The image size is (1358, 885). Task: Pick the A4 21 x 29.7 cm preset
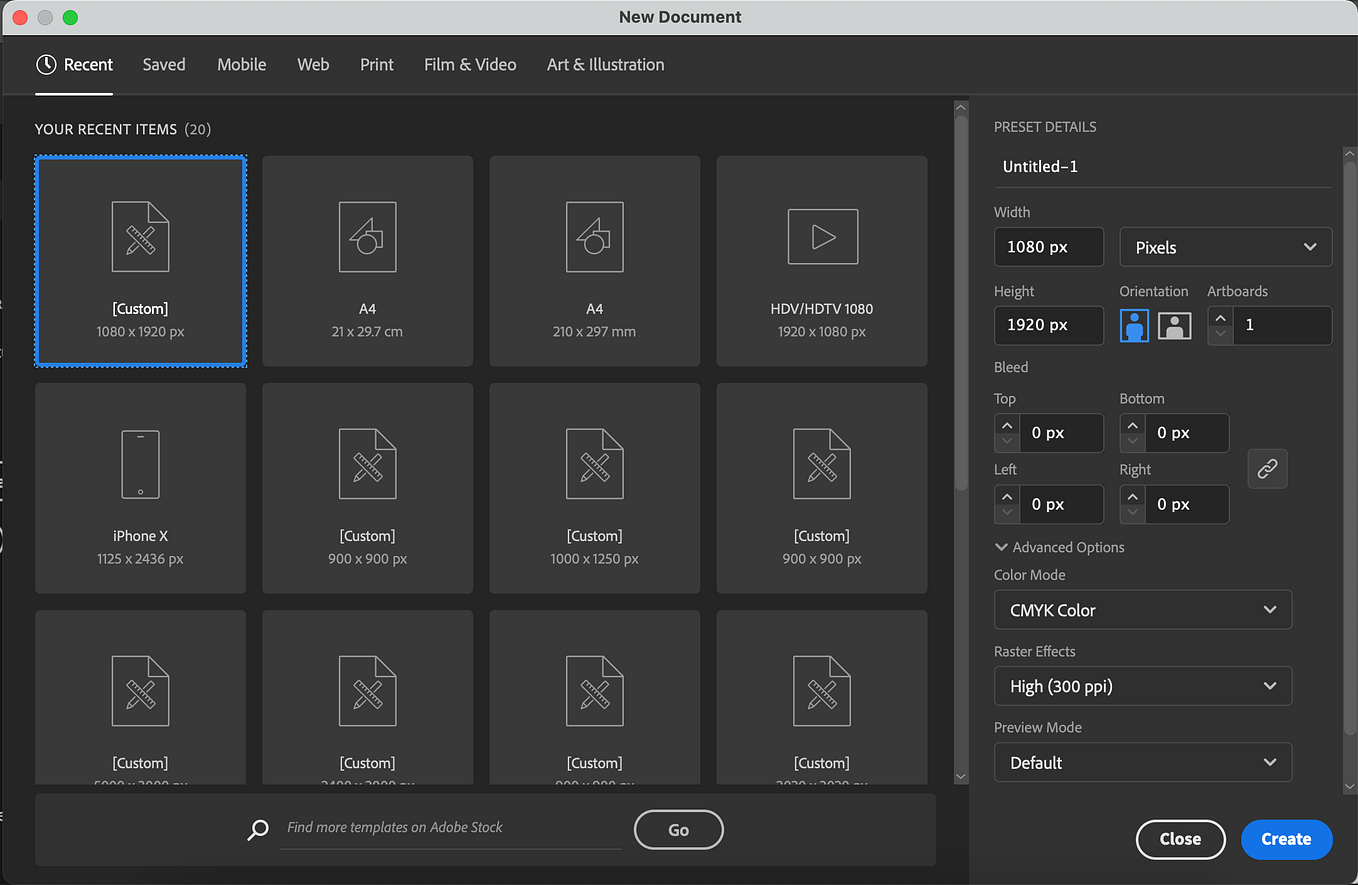pos(367,261)
